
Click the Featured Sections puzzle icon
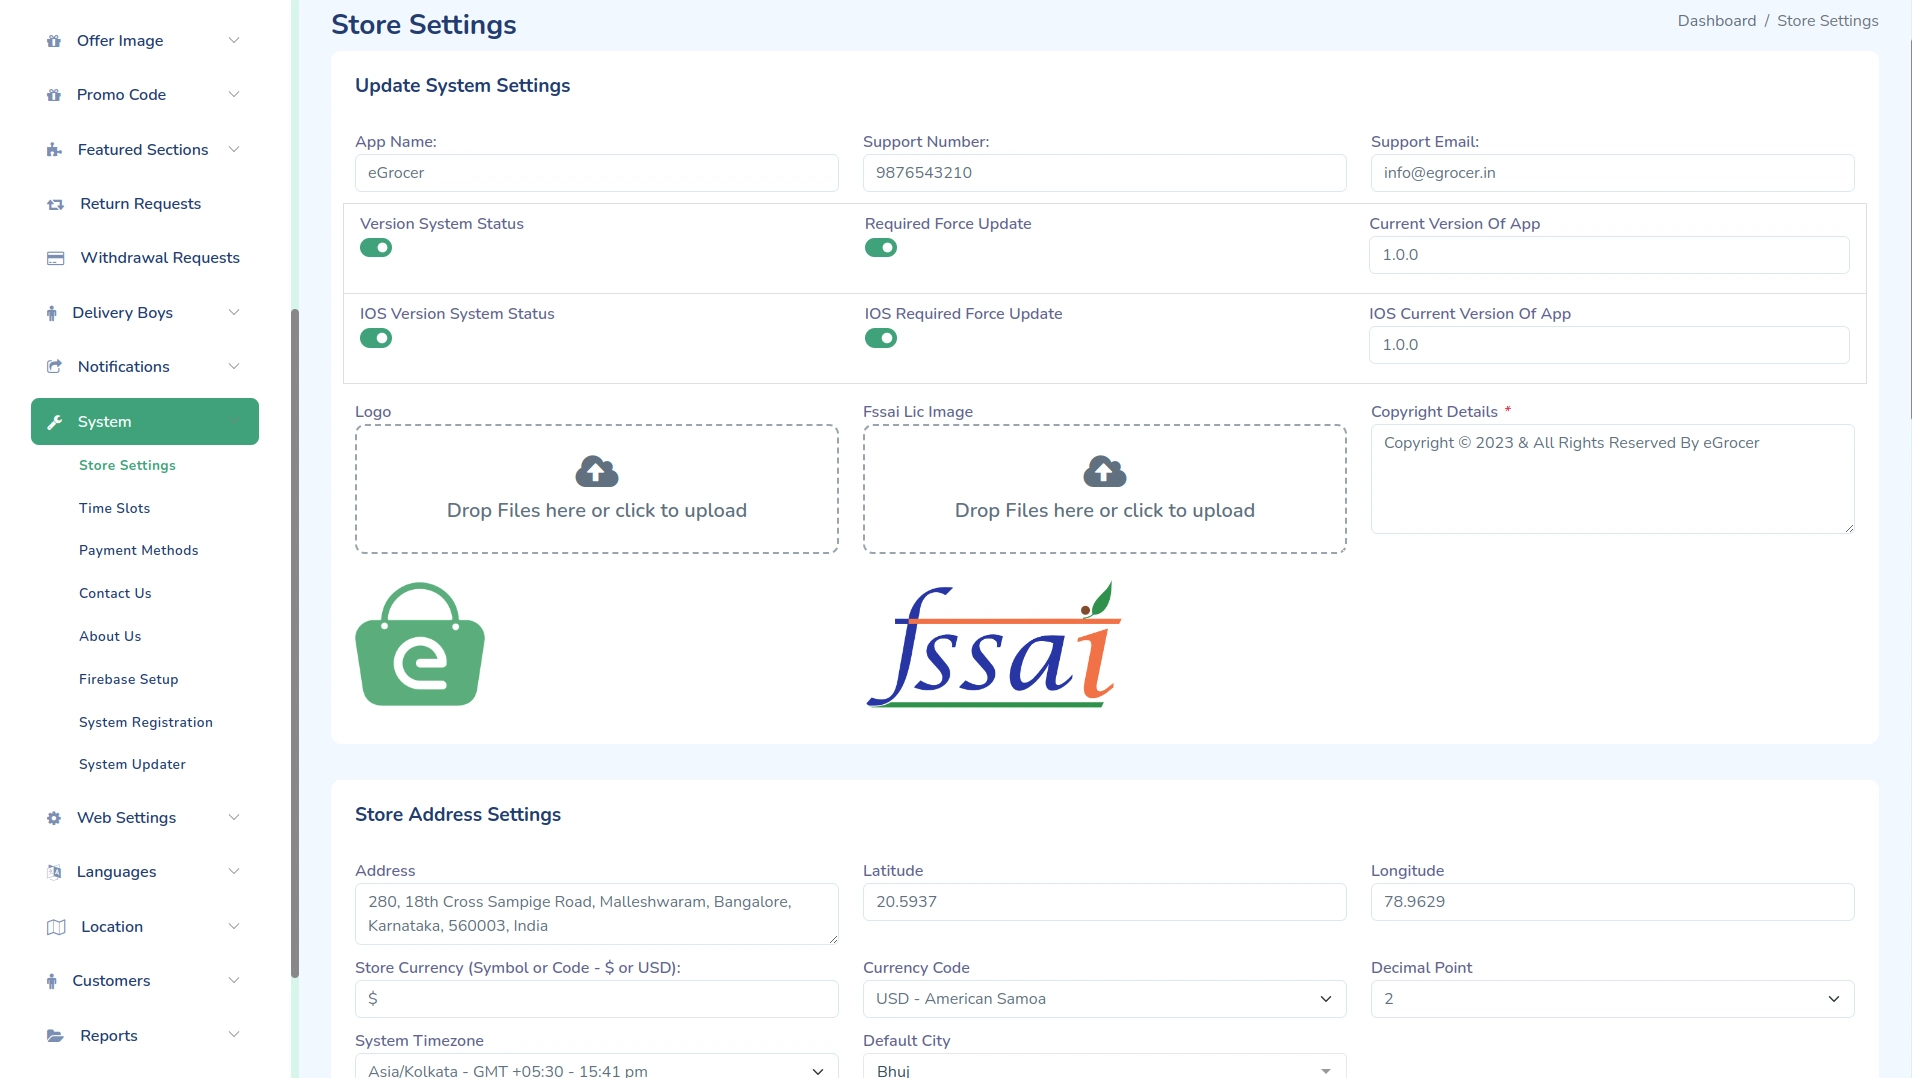[x=54, y=150]
